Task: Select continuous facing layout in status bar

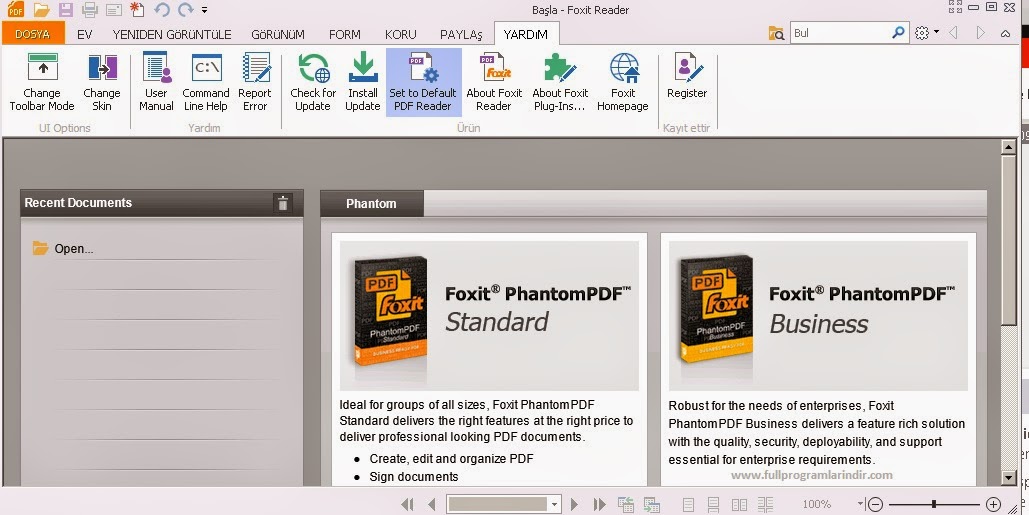Action: 765,505
